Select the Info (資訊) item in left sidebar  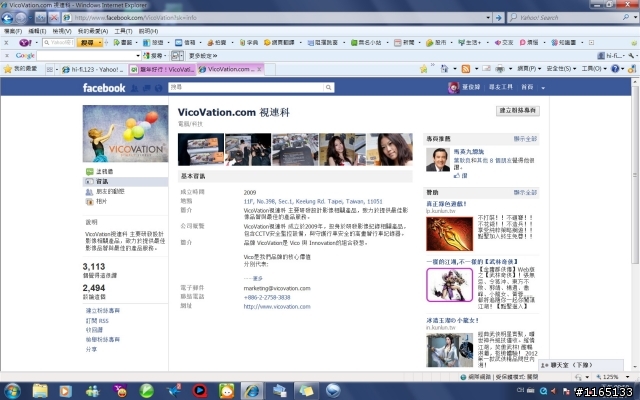(x=125, y=182)
